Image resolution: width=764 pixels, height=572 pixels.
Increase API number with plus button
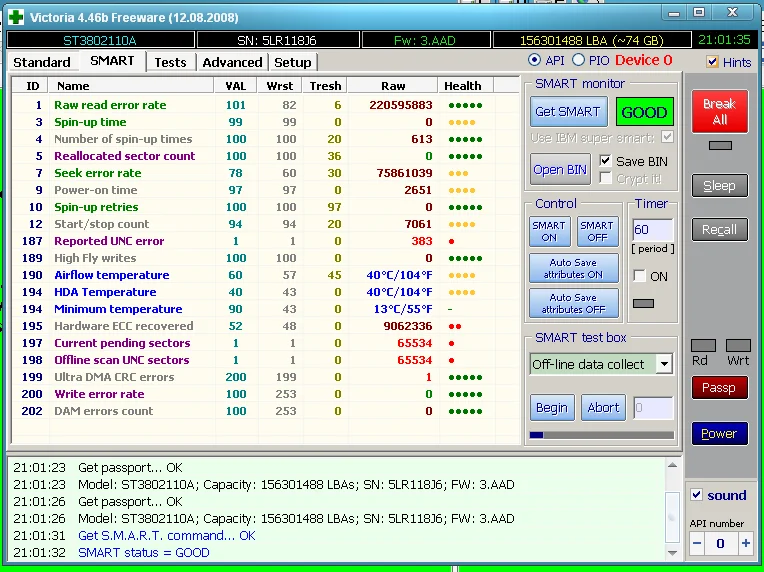coord(745,543)
